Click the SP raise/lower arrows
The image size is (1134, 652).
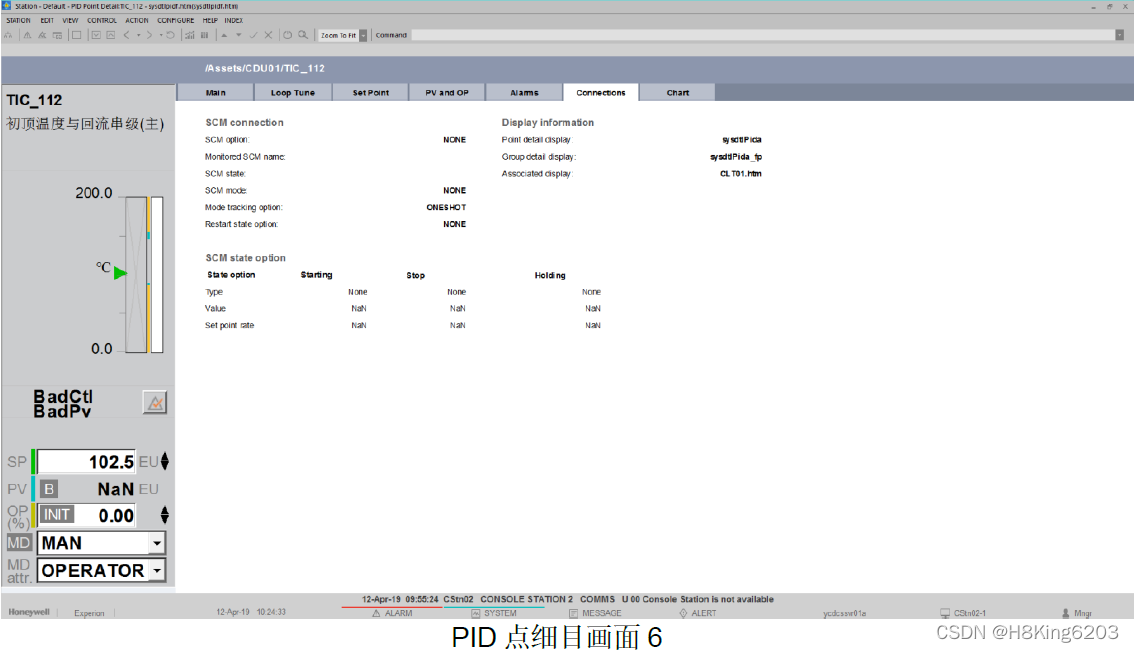tap(165, 461)
